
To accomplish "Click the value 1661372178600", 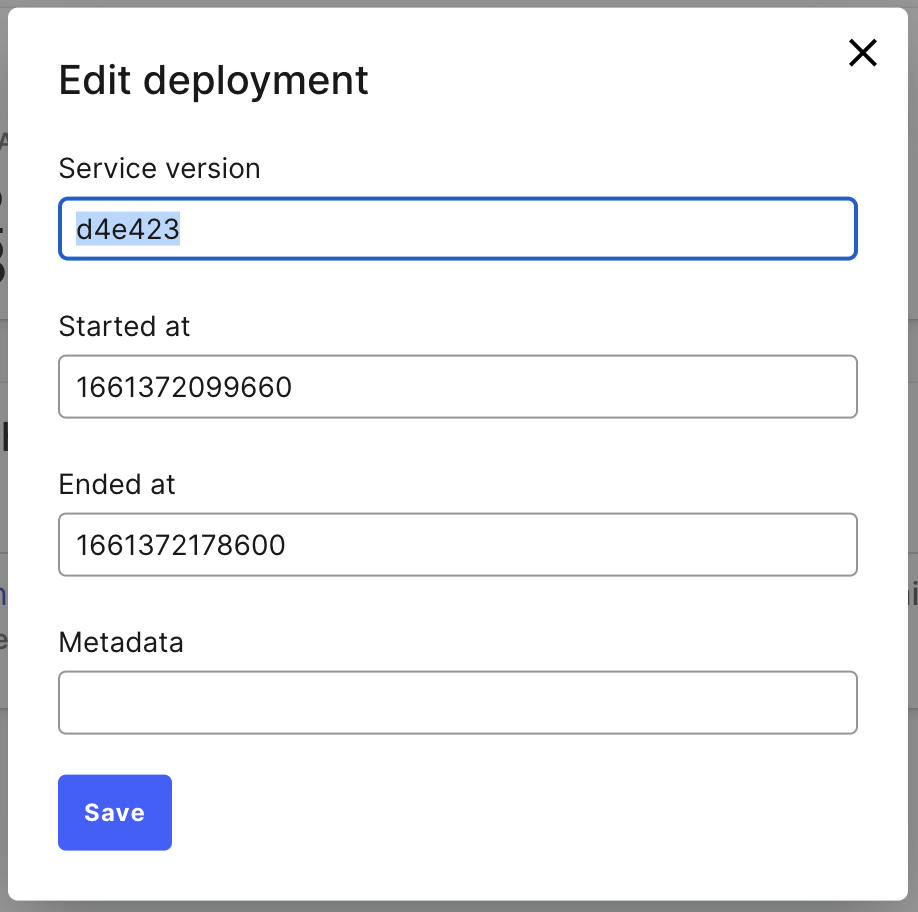I will click(181, 545).
